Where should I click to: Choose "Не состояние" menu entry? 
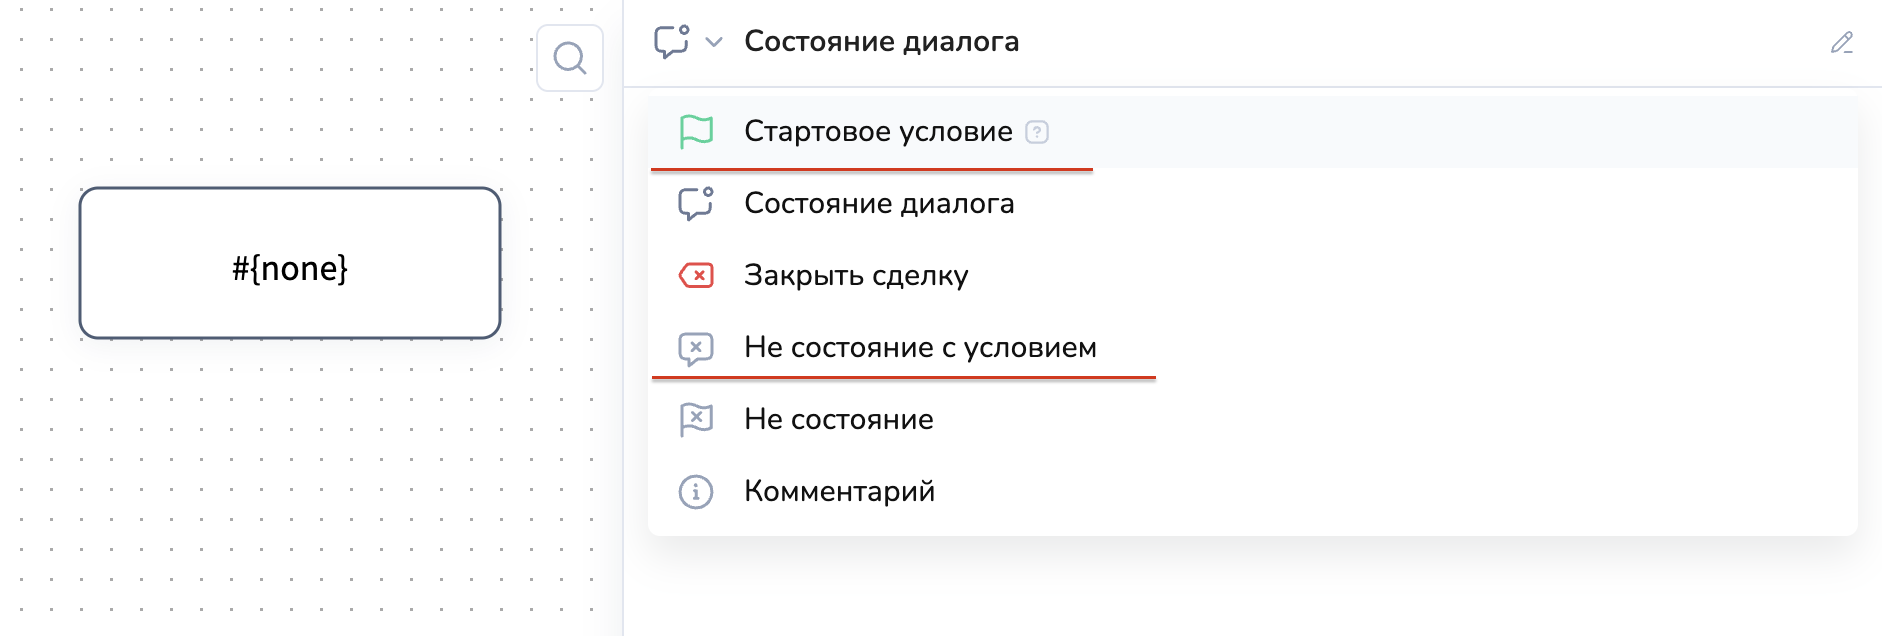tap(838, 420)
